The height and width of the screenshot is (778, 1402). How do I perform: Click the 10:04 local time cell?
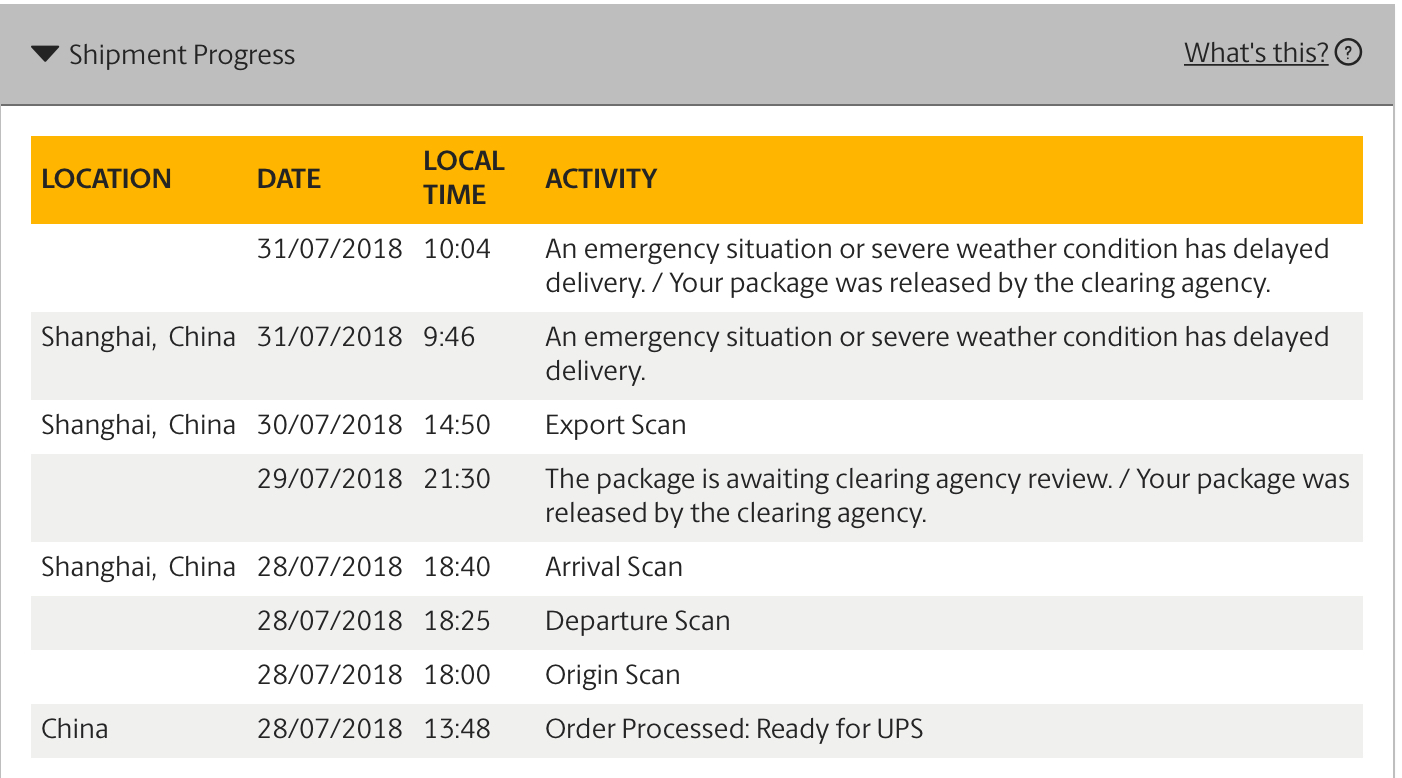(457, 248)
